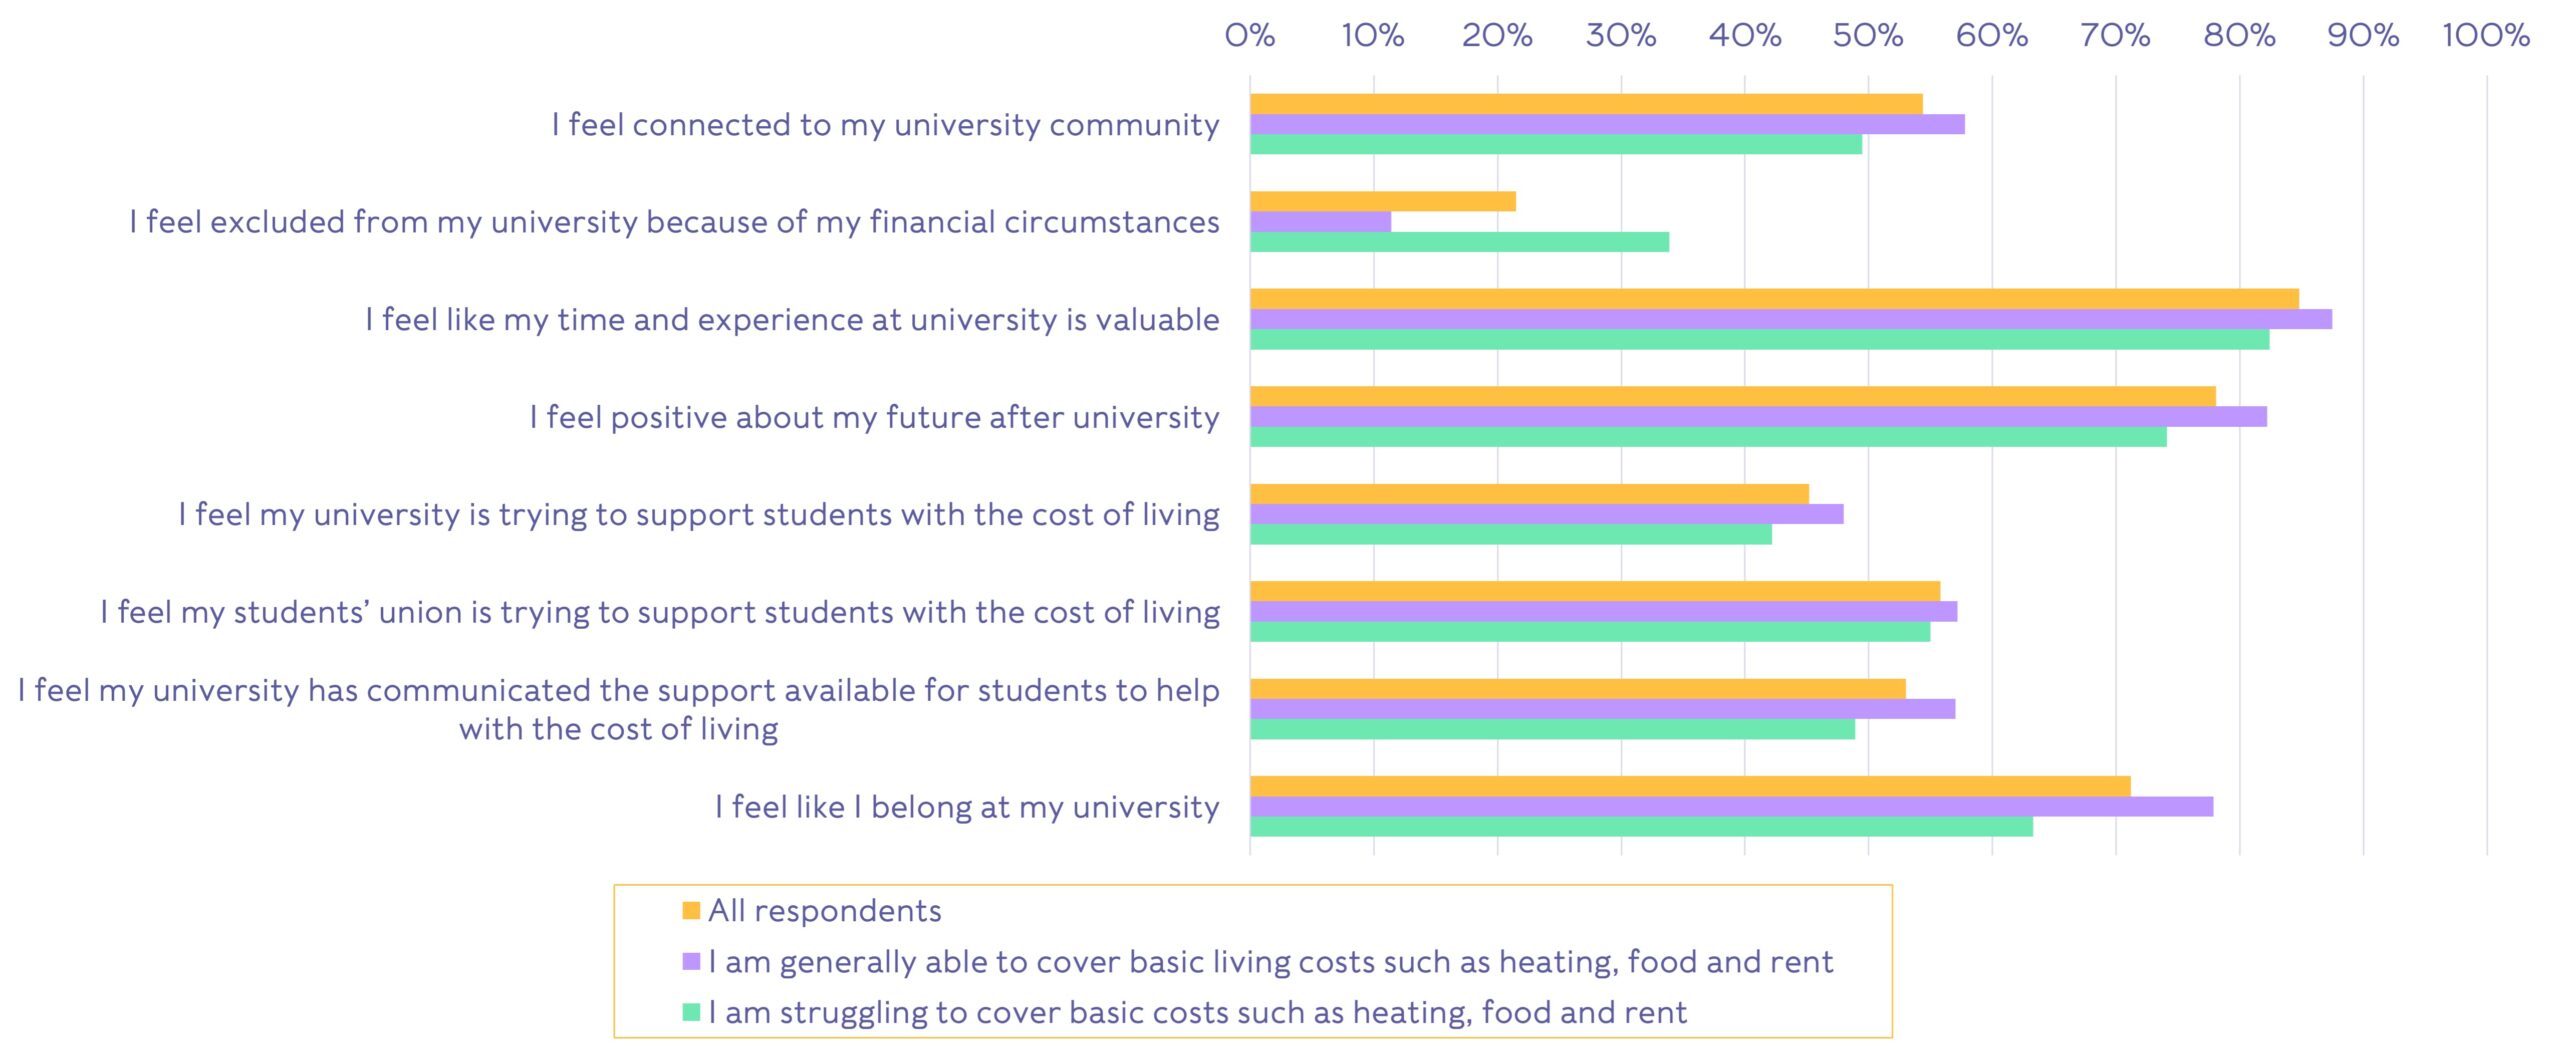The height and width of the screenshot is (1047, 2560).
Task: Click the 50% axis tick label
Action: tap(1867, 36)
